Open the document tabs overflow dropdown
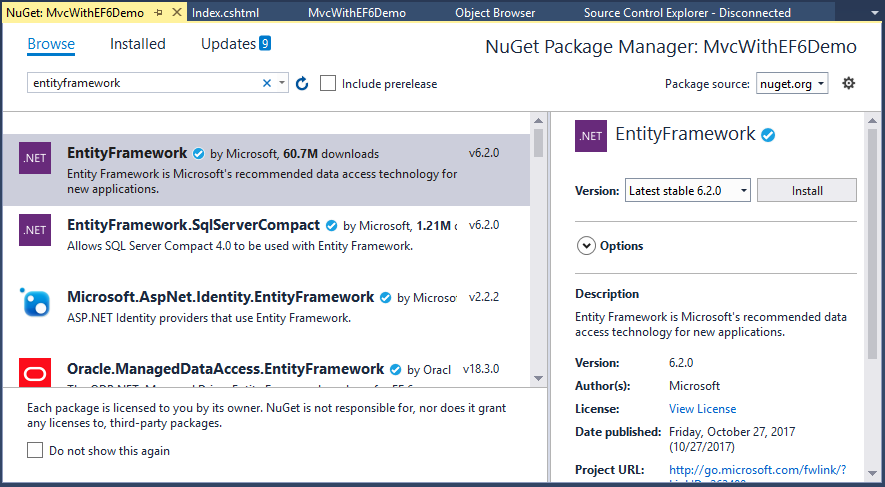885x487 pixels. 875,12
